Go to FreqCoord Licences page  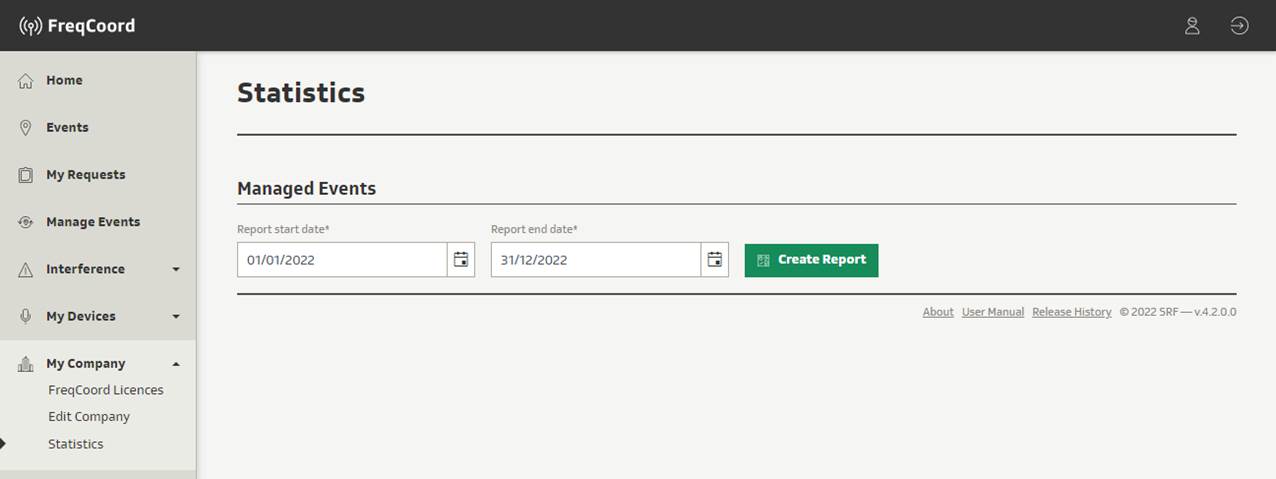tap(105, 390)
